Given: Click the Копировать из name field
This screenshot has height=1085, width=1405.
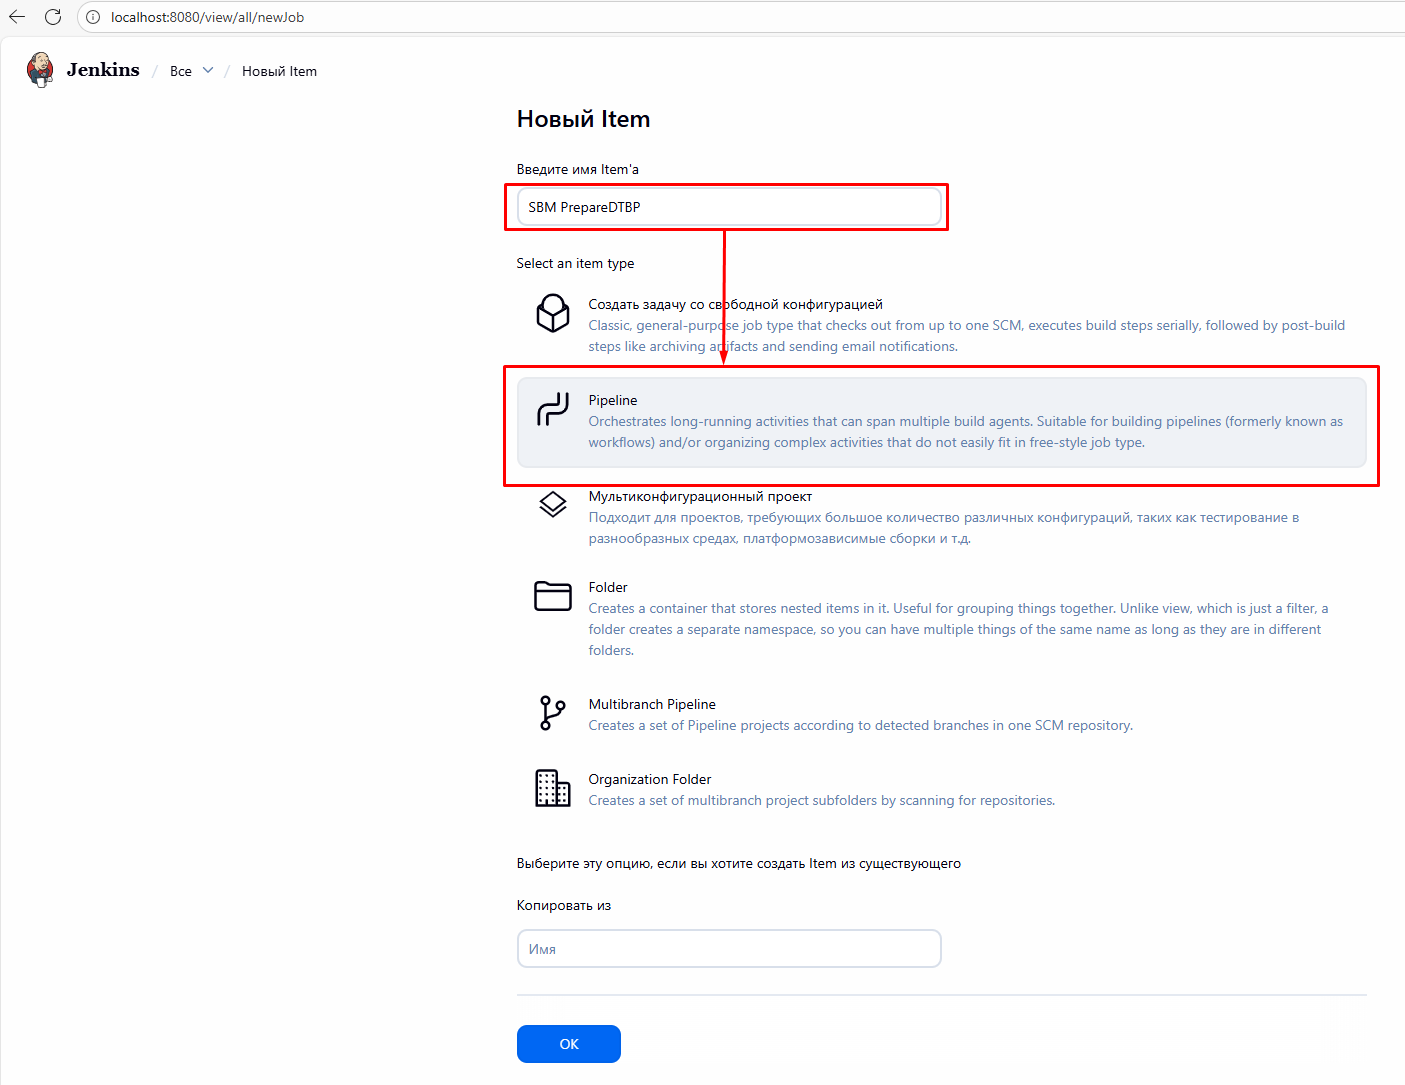Looking at the screenshot, I should [728, 949].
